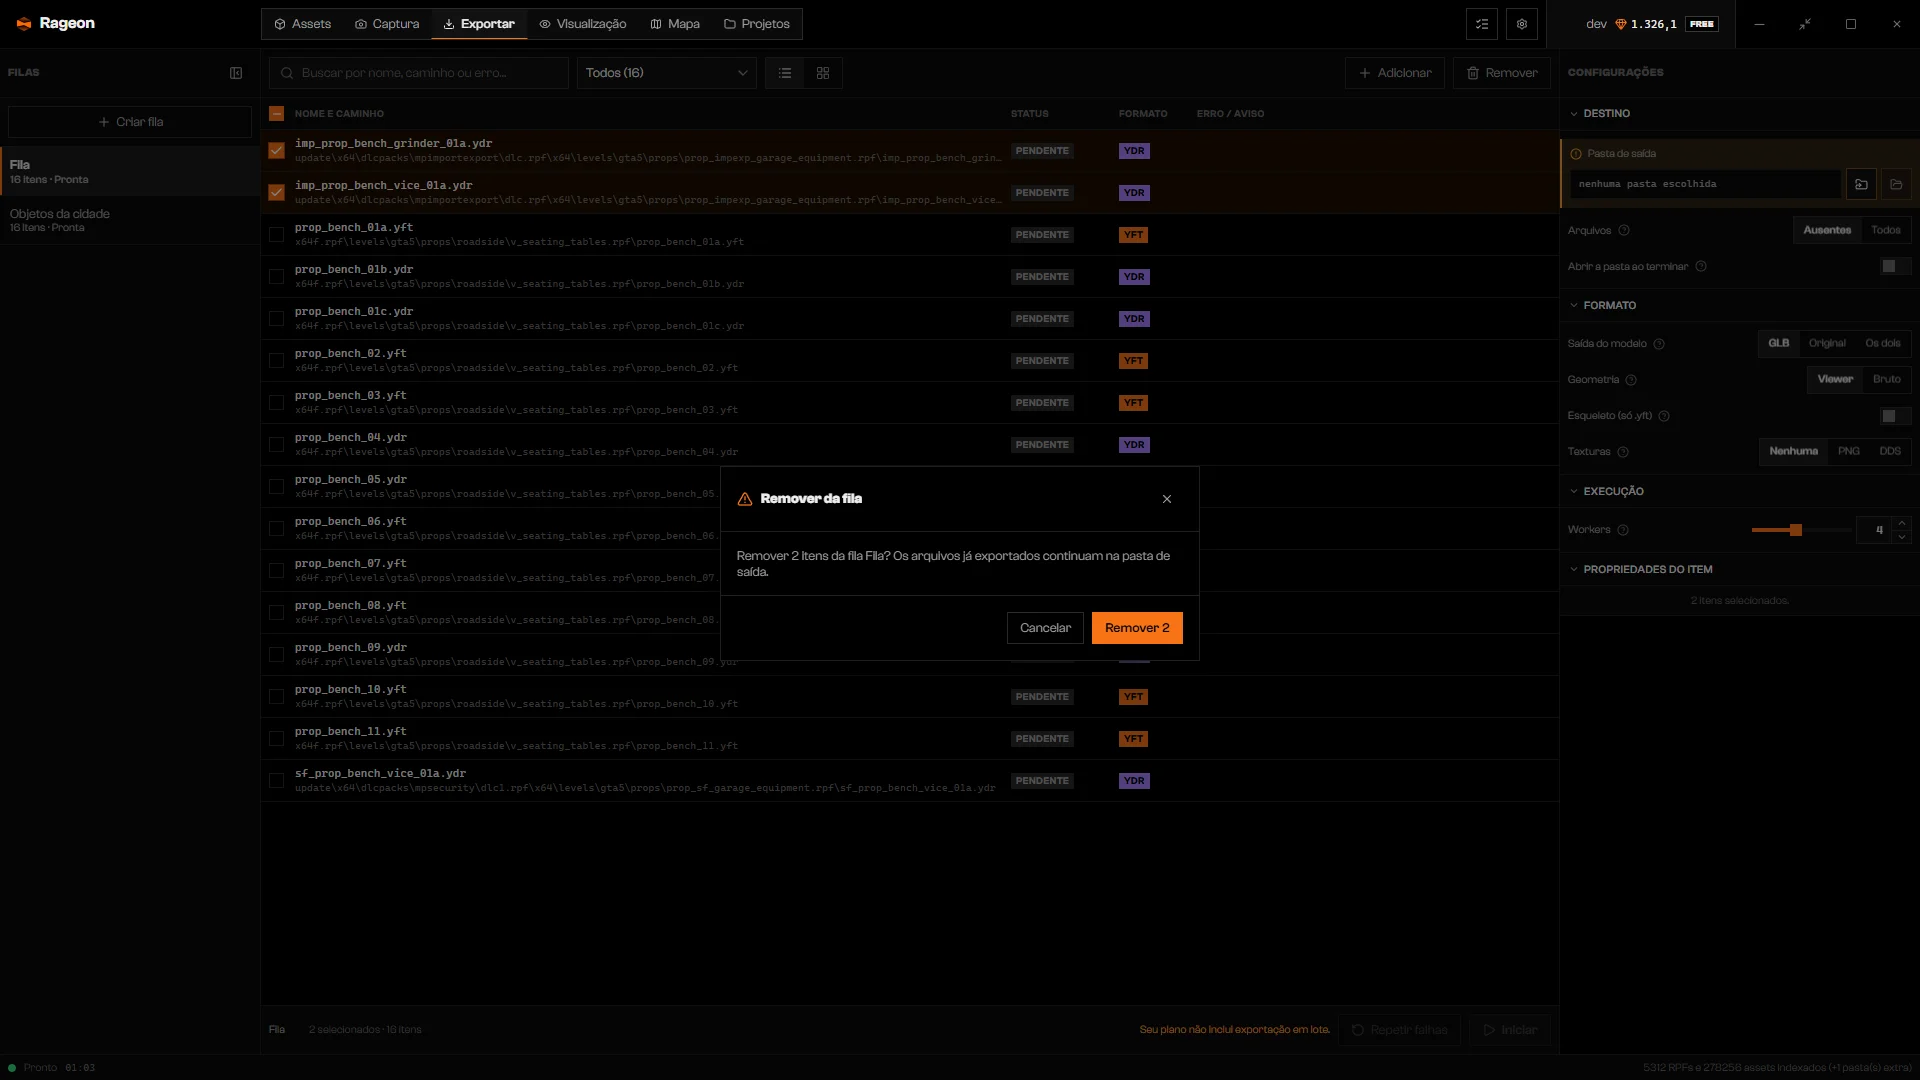Click the Adicionar button
The image size is (1920, 1080).
(x=1395, y=73)
